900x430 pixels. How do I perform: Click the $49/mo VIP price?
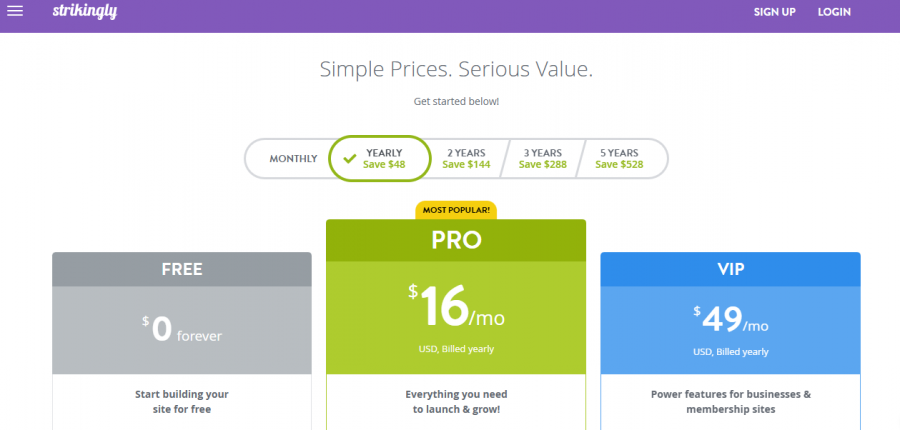pyautogui.click(x=730, y=320)
